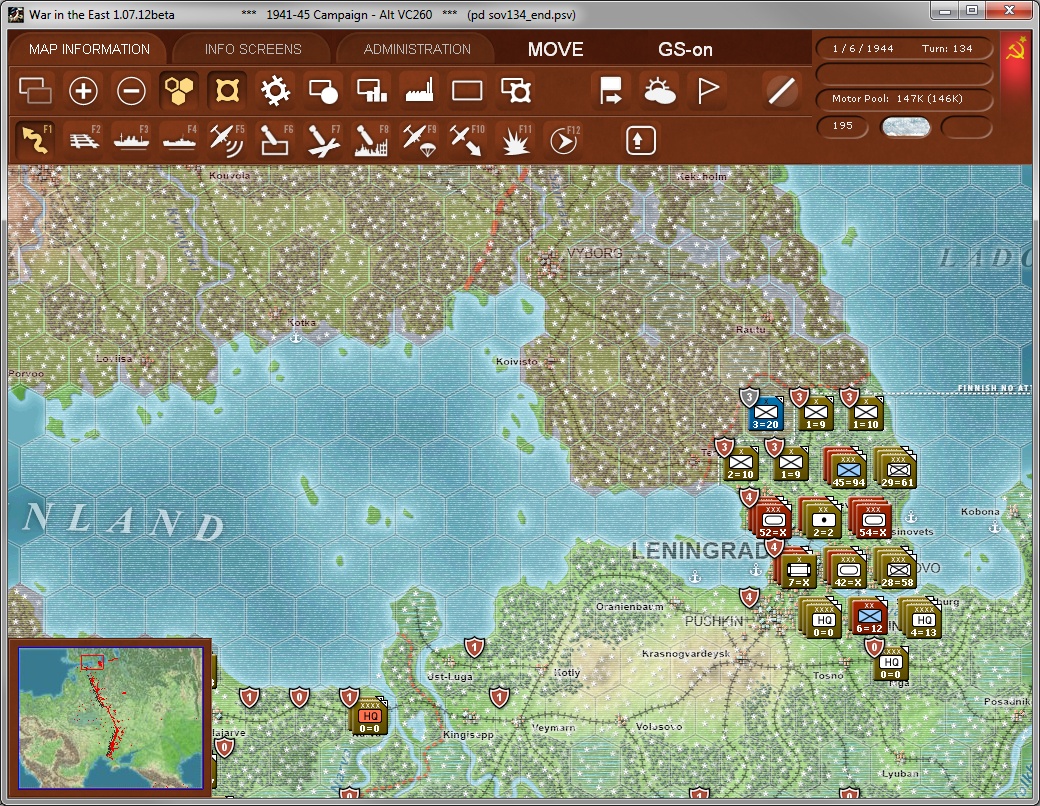Click the Kotka town label
The image size is (1040, 806).
tap(301, 322)
